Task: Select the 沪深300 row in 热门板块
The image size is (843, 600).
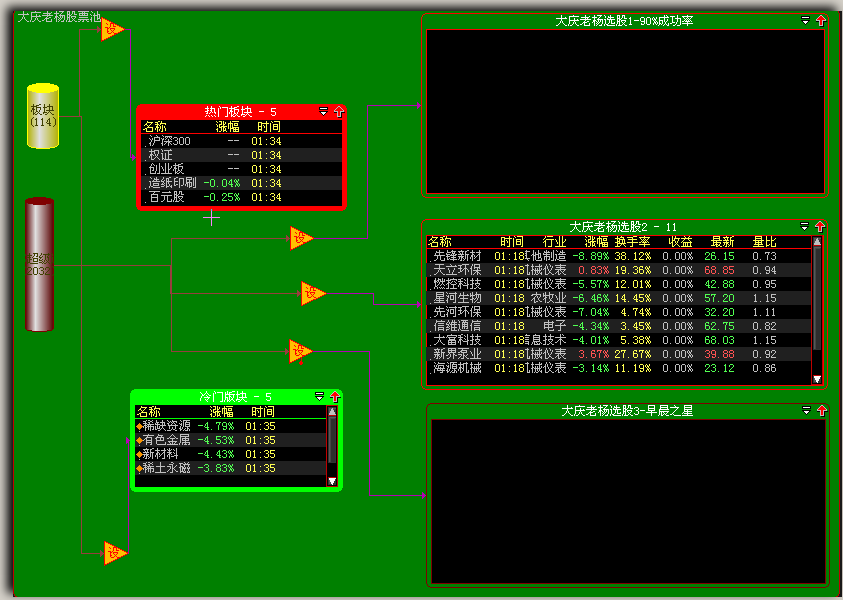Action: [x=241, y=141]
